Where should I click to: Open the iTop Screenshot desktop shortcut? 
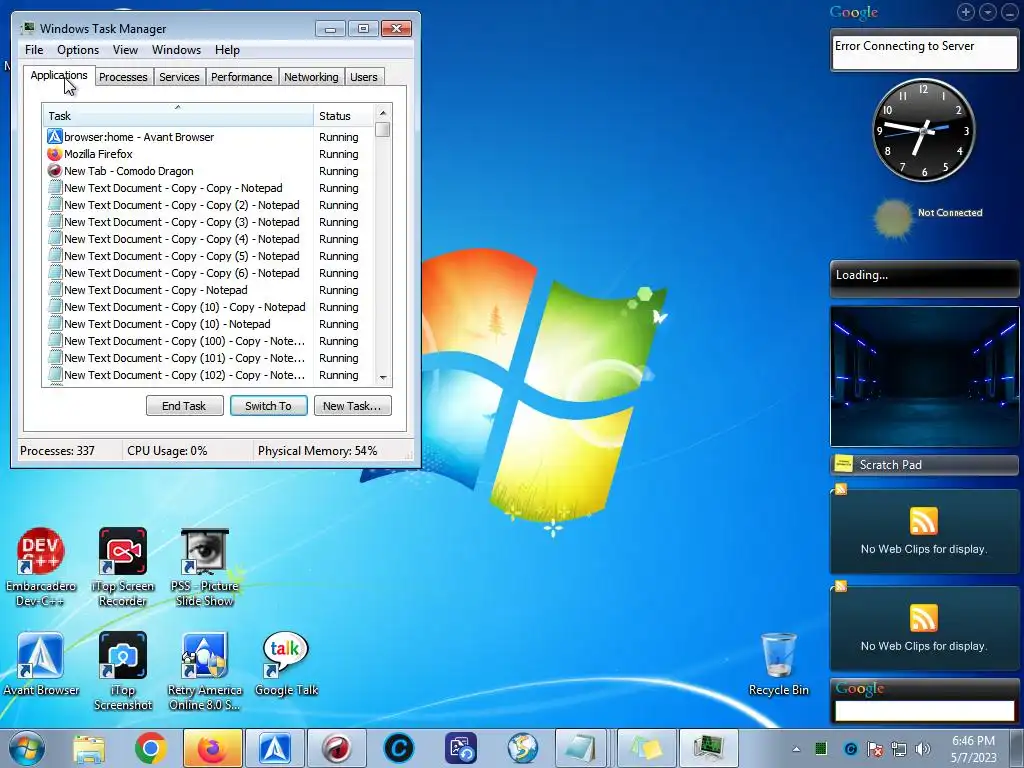click(123, 671)
